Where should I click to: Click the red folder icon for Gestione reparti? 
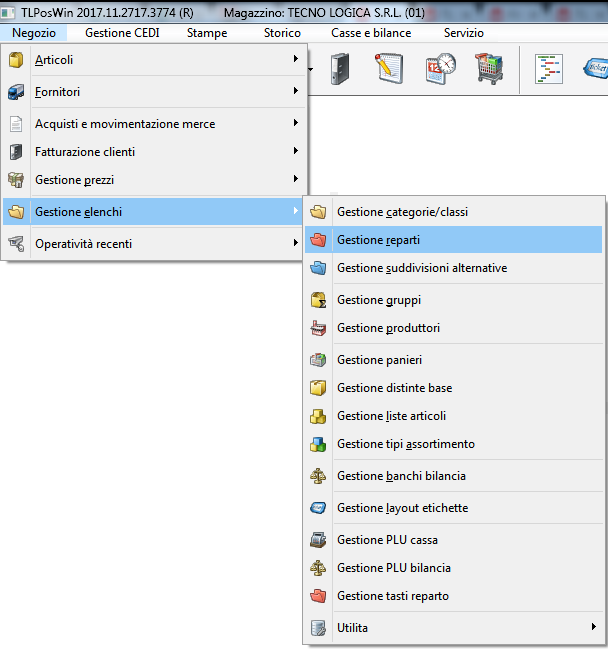(319, 240)
